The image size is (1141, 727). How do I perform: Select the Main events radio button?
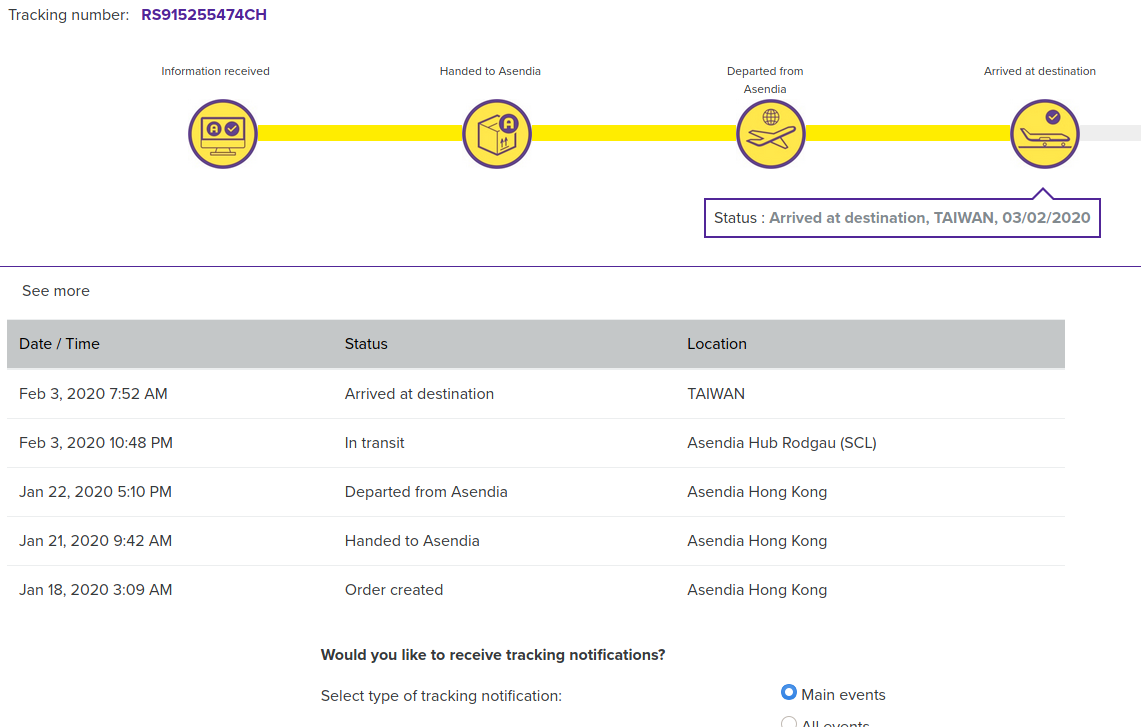(x=789, y=693)
